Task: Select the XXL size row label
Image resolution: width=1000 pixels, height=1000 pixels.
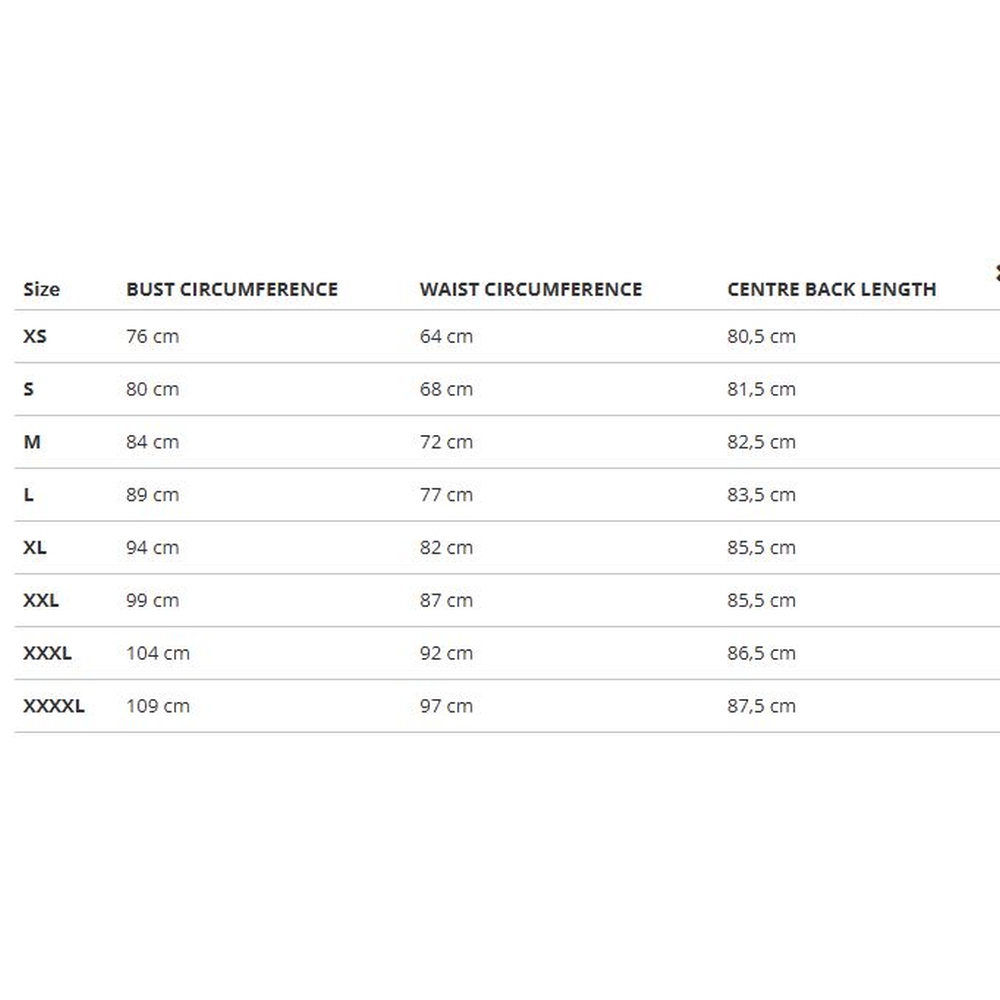Action: coord(41,601)
